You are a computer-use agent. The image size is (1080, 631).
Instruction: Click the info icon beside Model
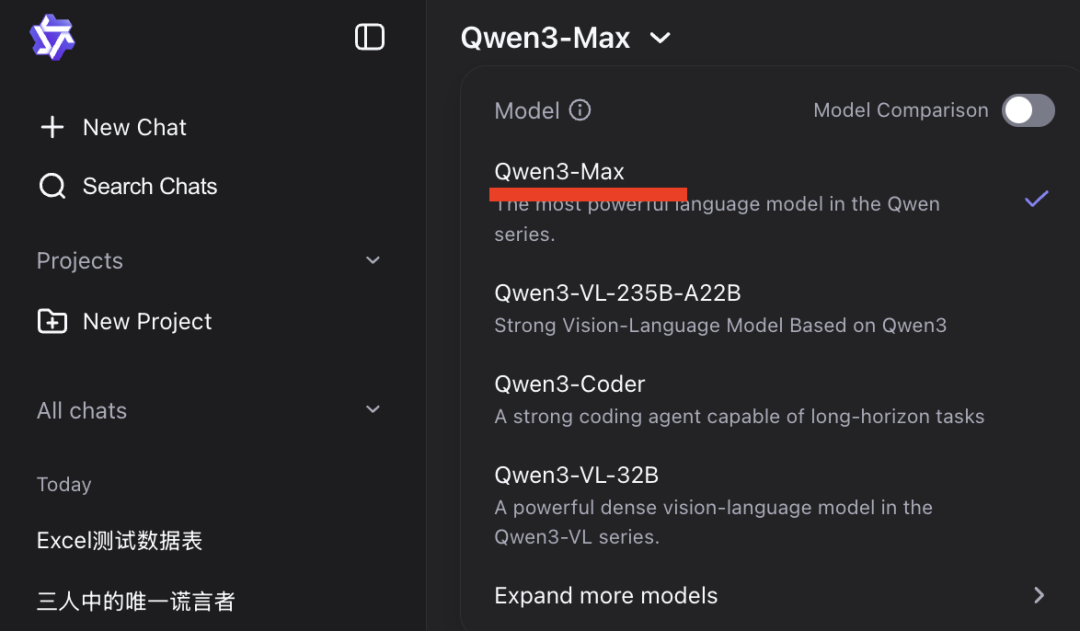[580, 110]
